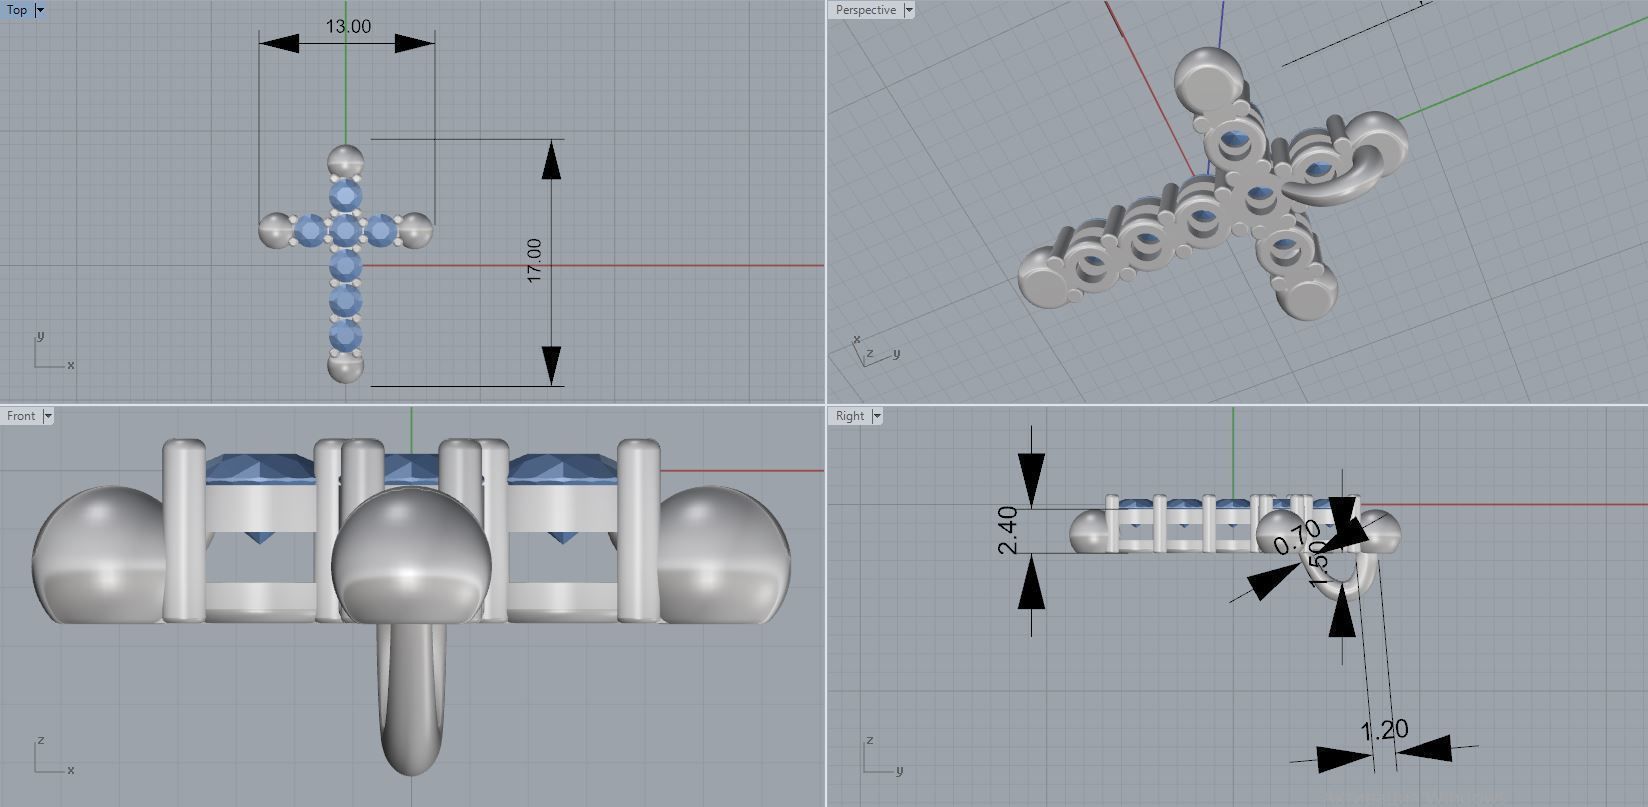Activate the Top viewport title label
Image resolution: width=1648 pixels, height=807 pixels.
(x=17, y=10)
